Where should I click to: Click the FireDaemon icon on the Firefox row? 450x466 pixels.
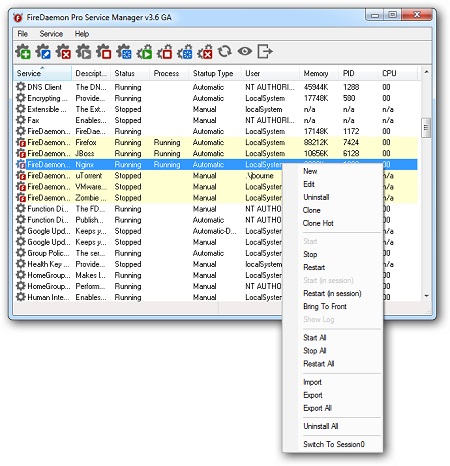pyautogui.click(x=21, y=142)
